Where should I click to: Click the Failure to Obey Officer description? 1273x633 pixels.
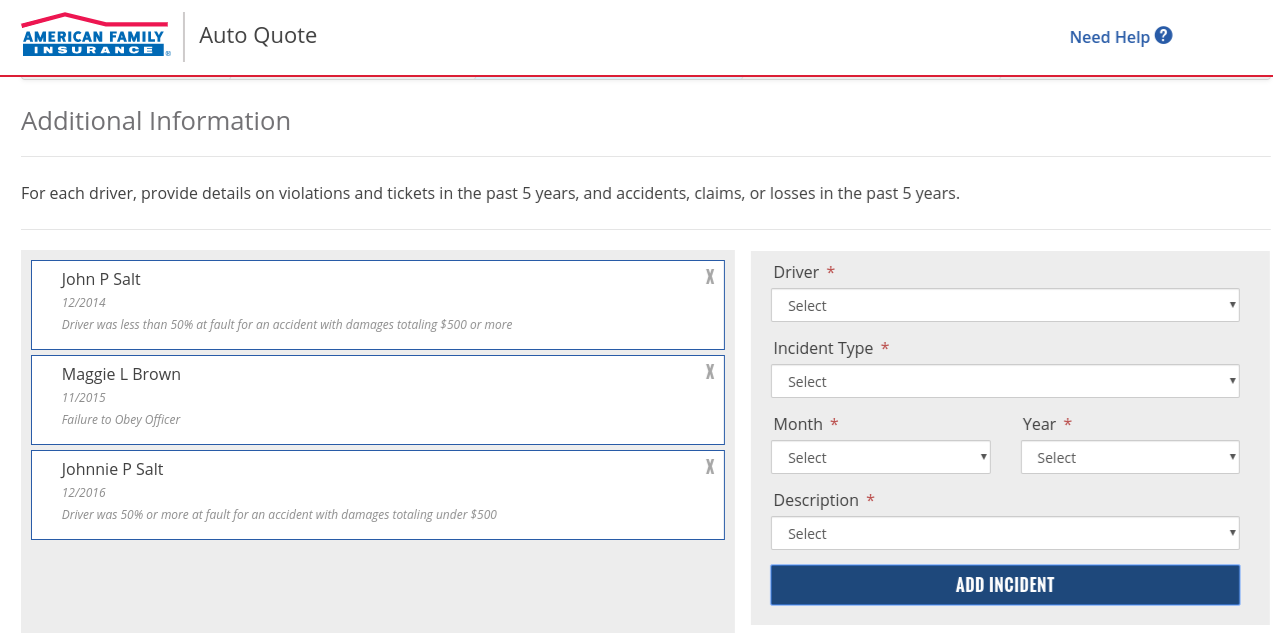(x=121, y=420)
